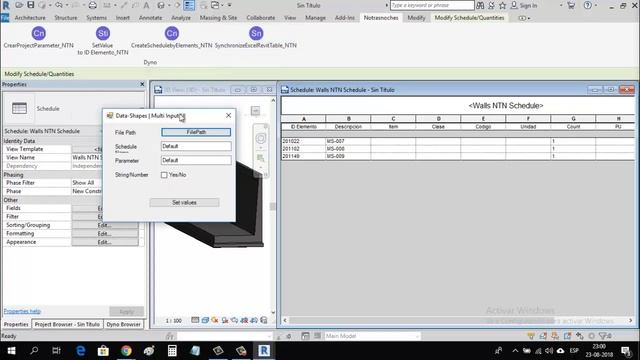Click the Thin Lines icon highlighted in toolbar
Viewport: 640px width, 360px height.
pyautogui.click(x=189, y=5)
